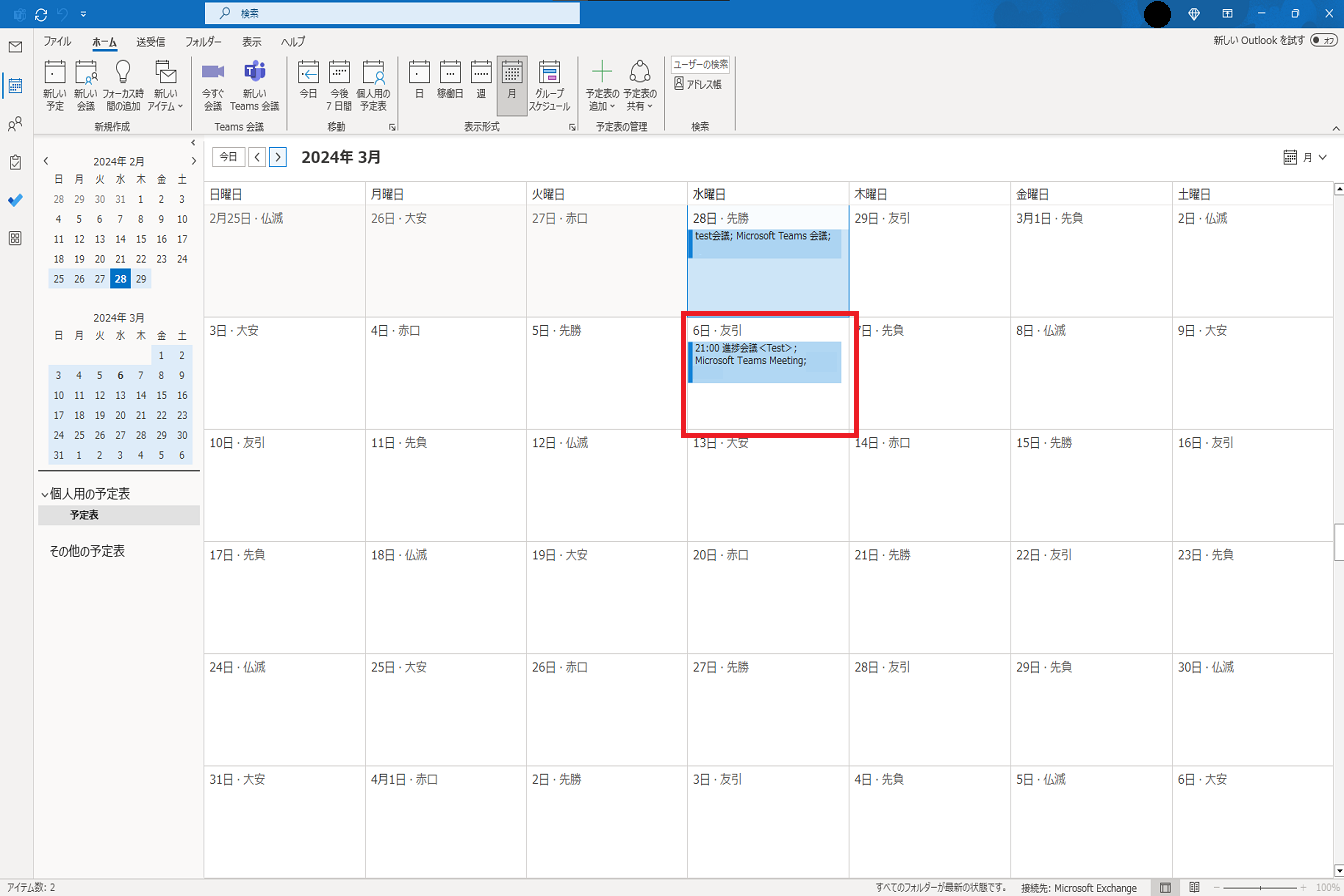Click the 新しい予定 (New Appointment) icon
The width and height of the screenshot is (1344, 896).
coord(55,84)
